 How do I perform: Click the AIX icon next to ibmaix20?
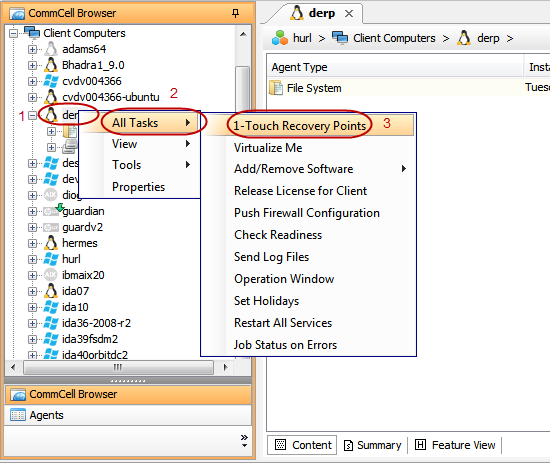click(x=51, y=275)
